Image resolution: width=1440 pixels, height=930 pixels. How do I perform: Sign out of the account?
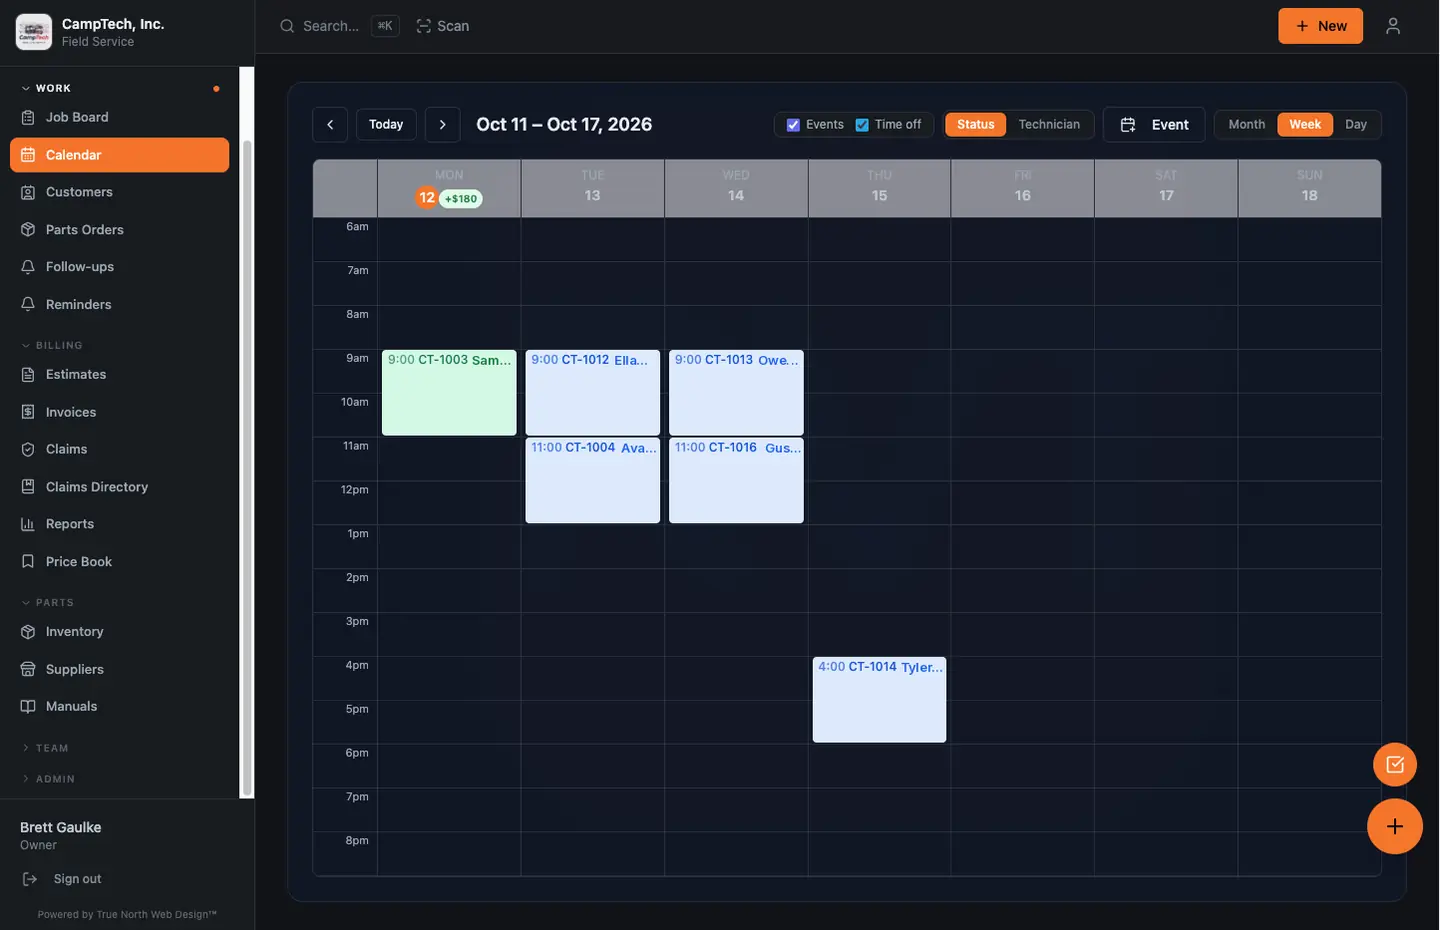77,879
